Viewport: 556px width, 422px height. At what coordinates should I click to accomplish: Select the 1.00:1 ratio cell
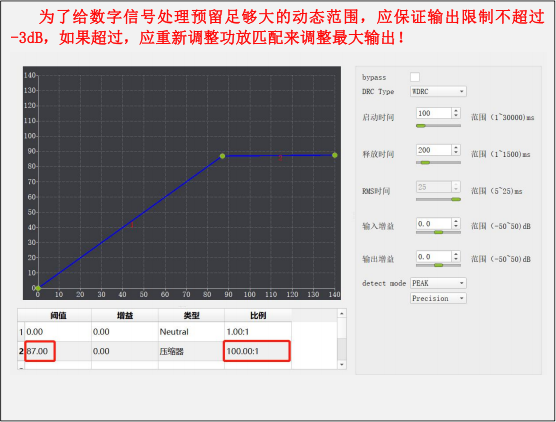[258, 332]
